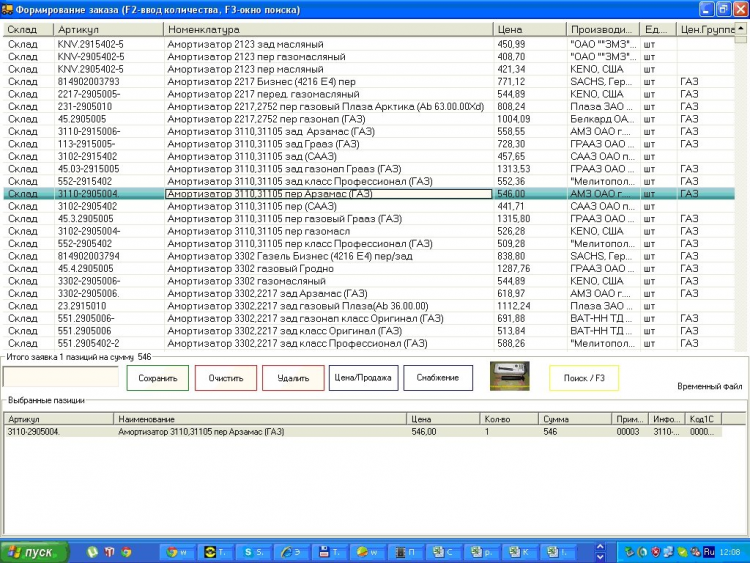
Task: Click the Наименование header in selected positions
Action: (260, 419)
